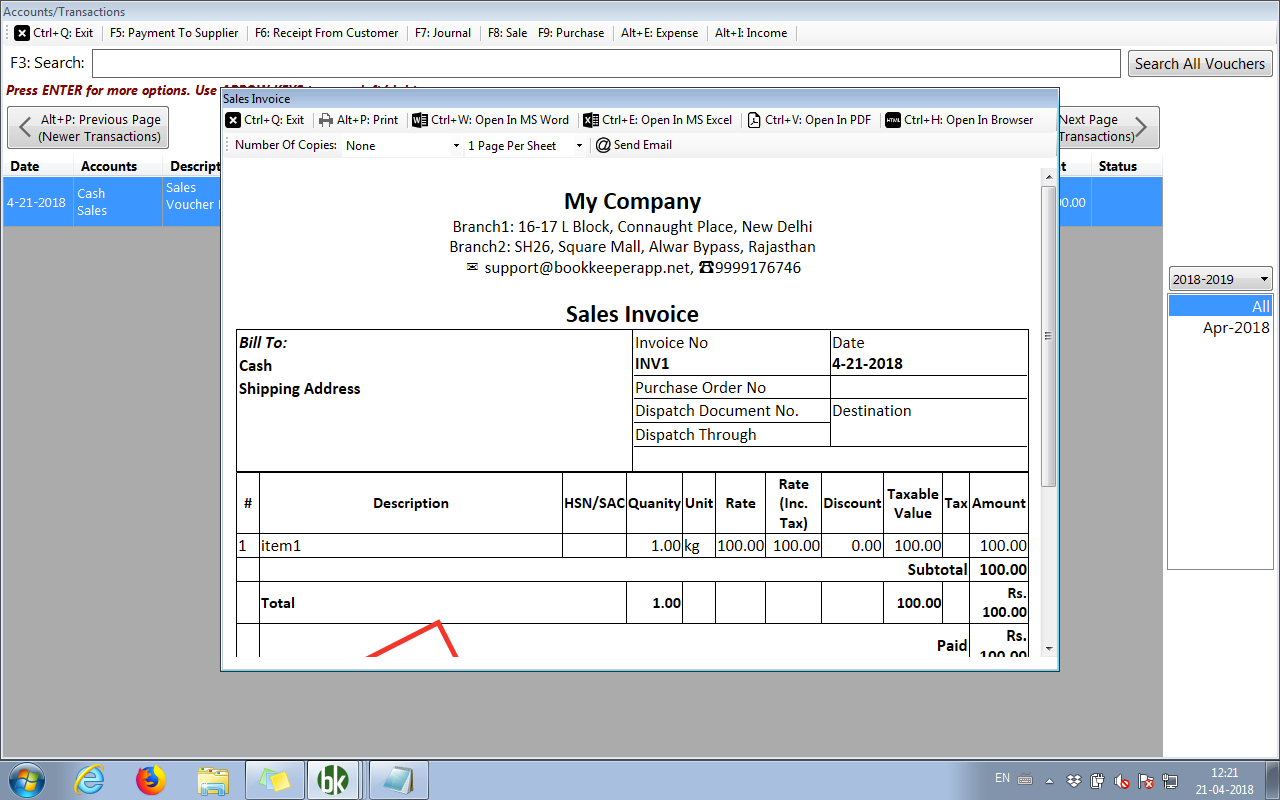Click the Subtotal label in the invoice

(937, 570)
